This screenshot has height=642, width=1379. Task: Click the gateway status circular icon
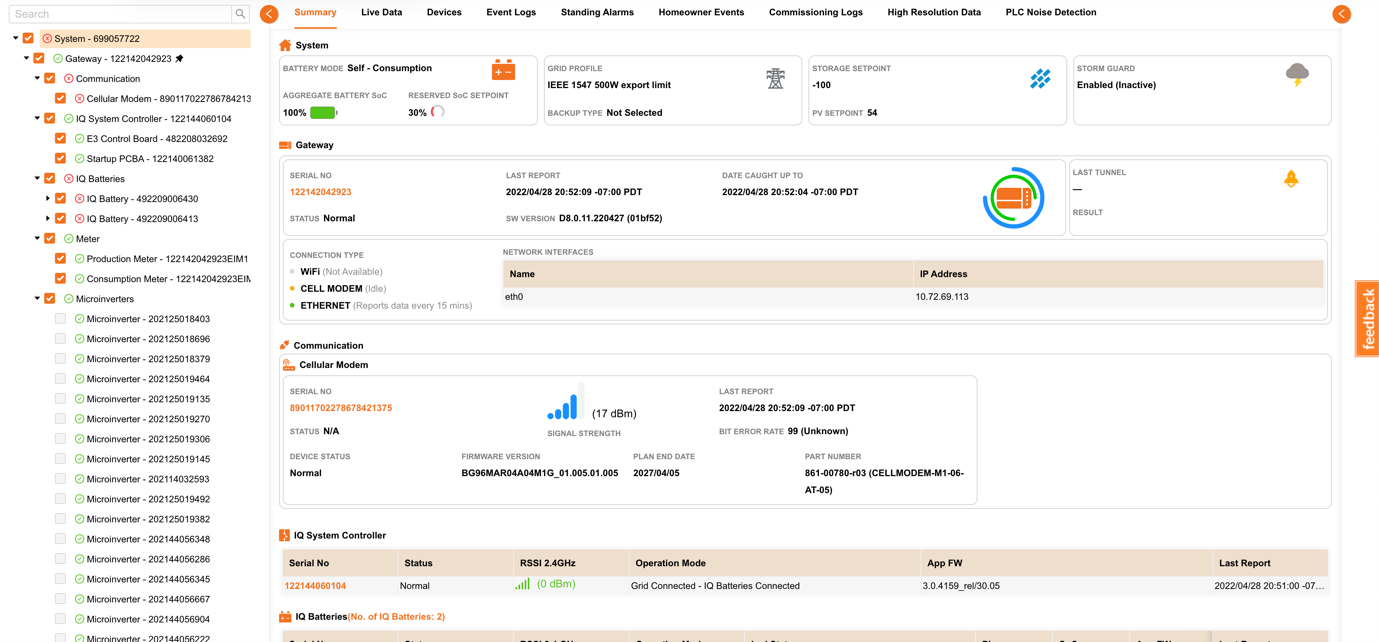tap(1013, 197)
